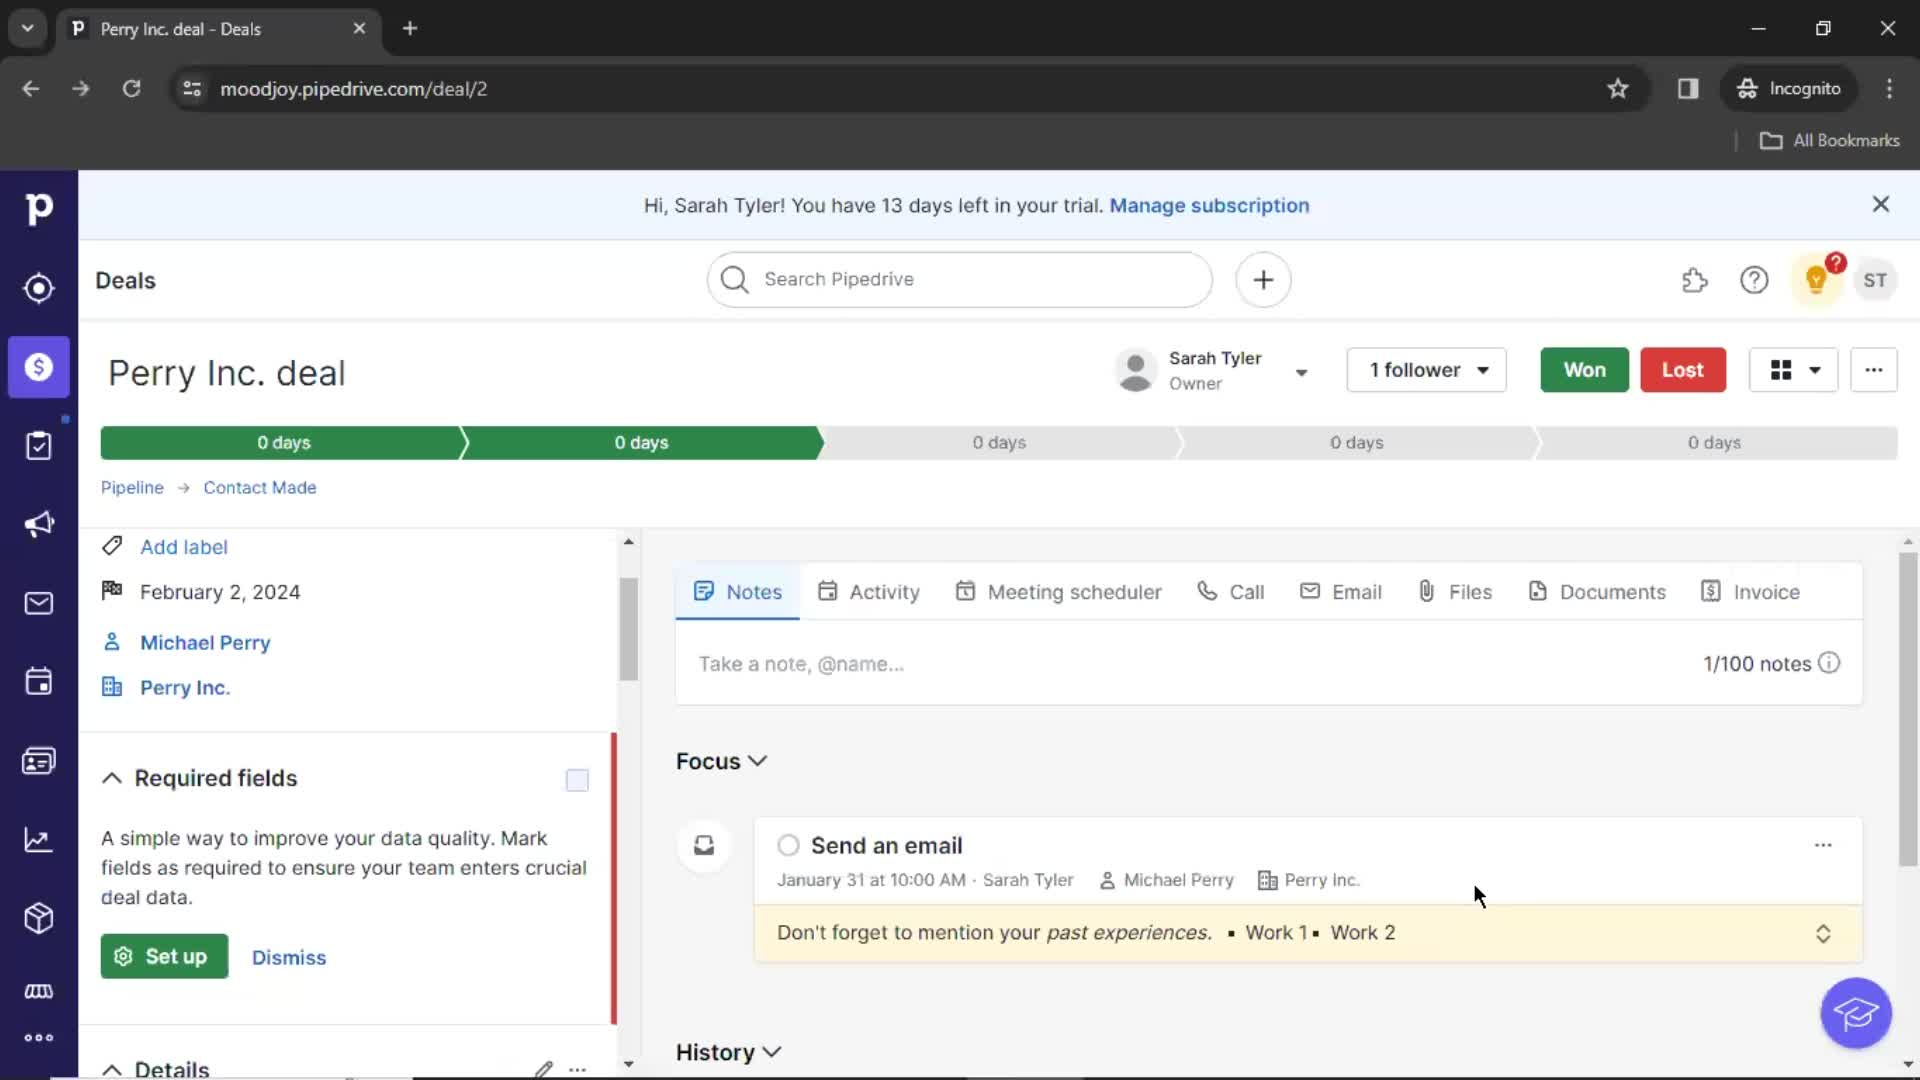
Task: Open the help question mark icon
Action: pyautogui.click(x=1754, y=281)
